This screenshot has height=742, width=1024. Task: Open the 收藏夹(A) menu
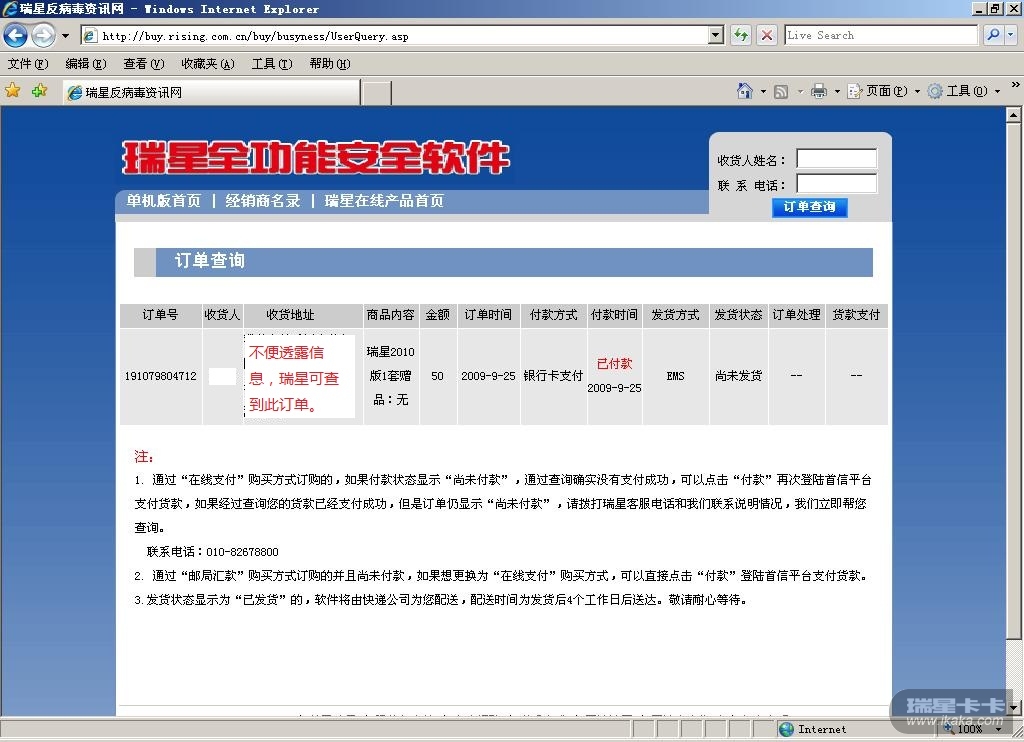(x=208, y=63)
